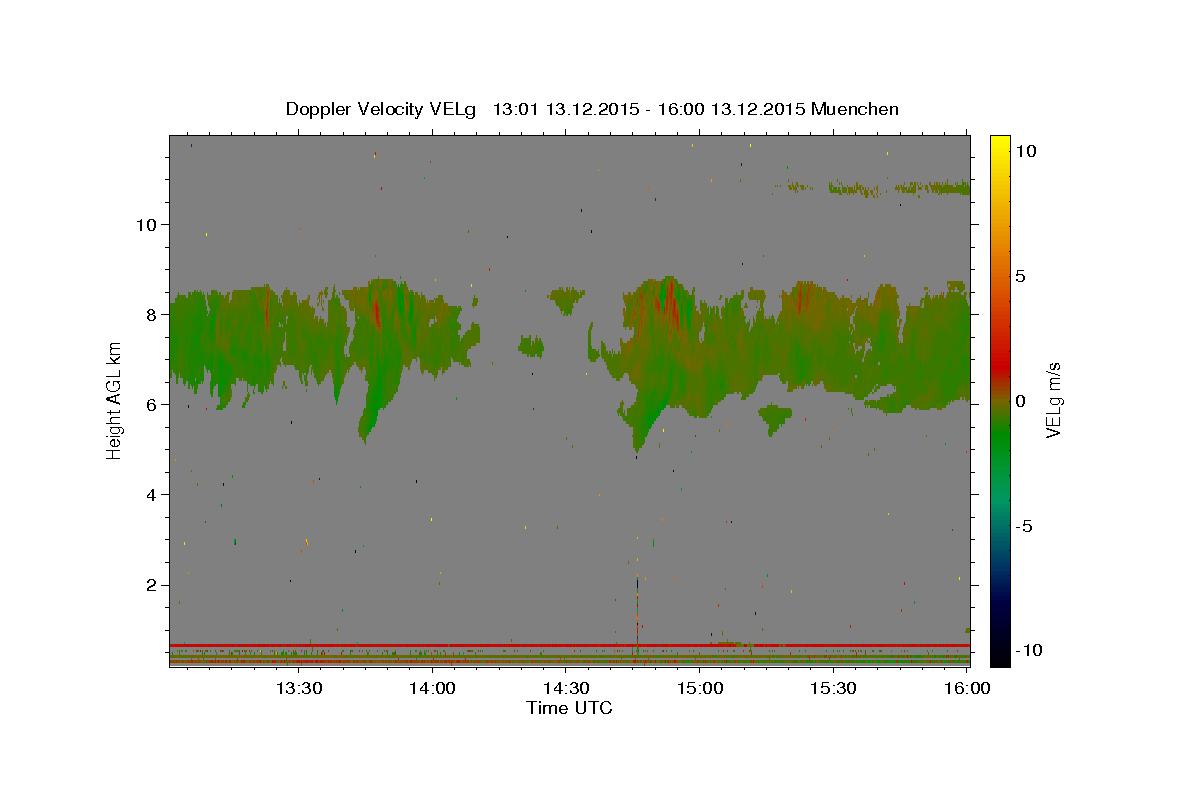
Task: Click the 15:30 time tick label
Action: pyautogui.click(x=833, y=688)
